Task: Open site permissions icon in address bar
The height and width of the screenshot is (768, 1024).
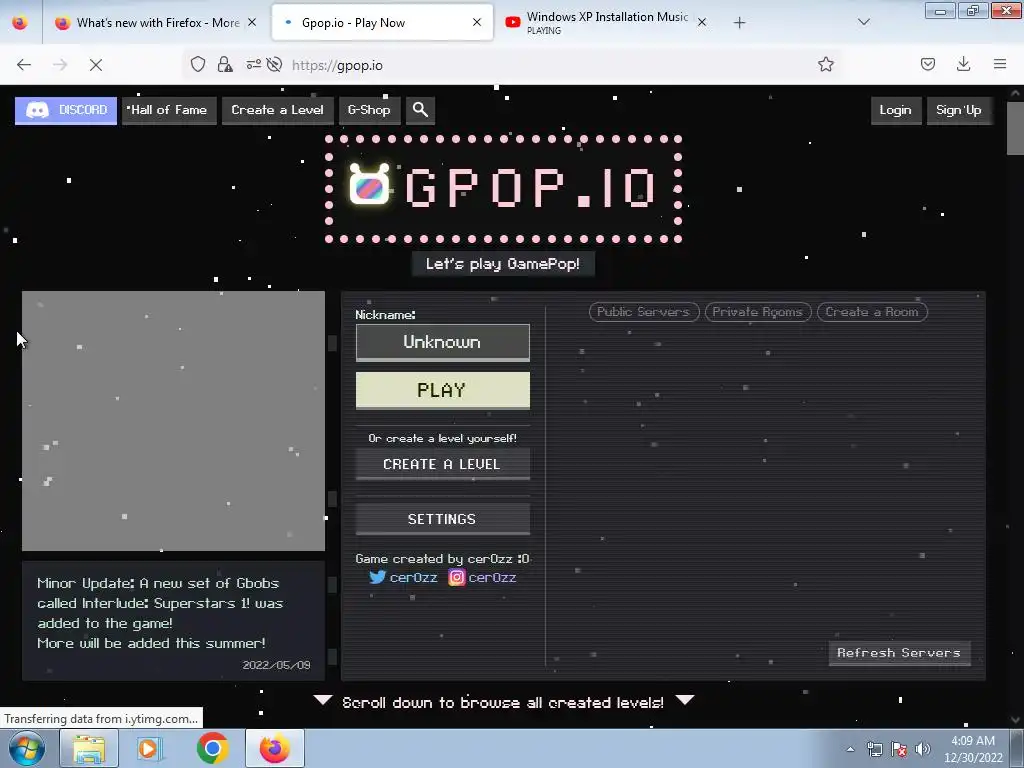Action: [253, 64]
